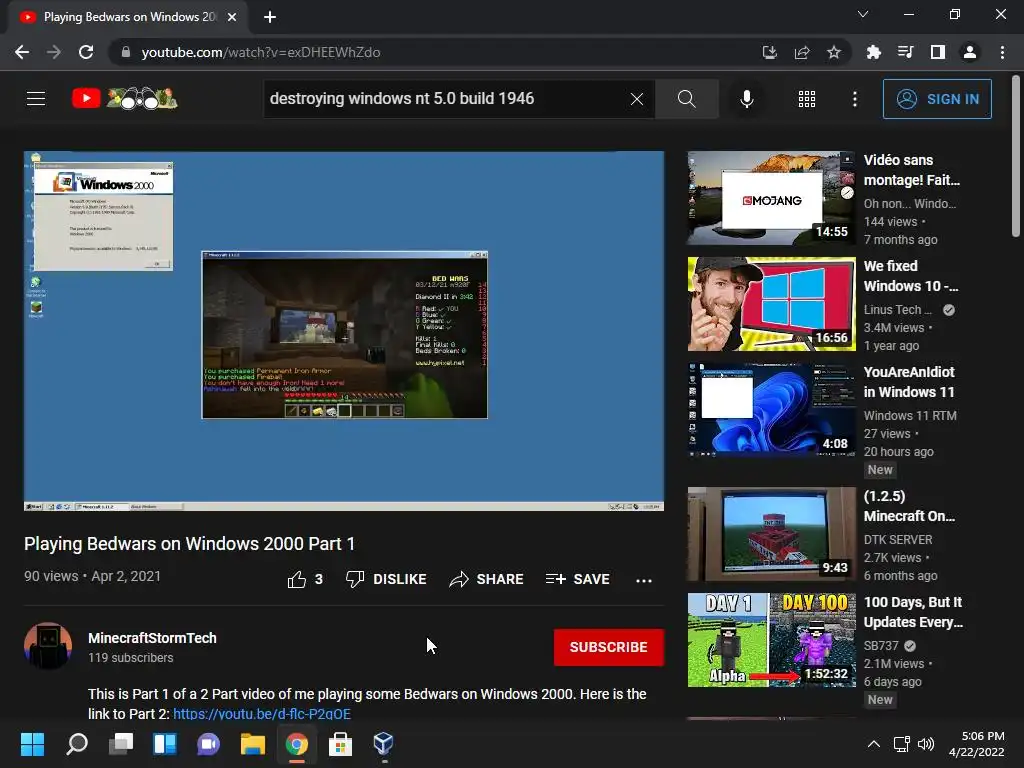Open MinecraftStormTech channel name link
Viewport: 1024px width, 768px height.
152,638
